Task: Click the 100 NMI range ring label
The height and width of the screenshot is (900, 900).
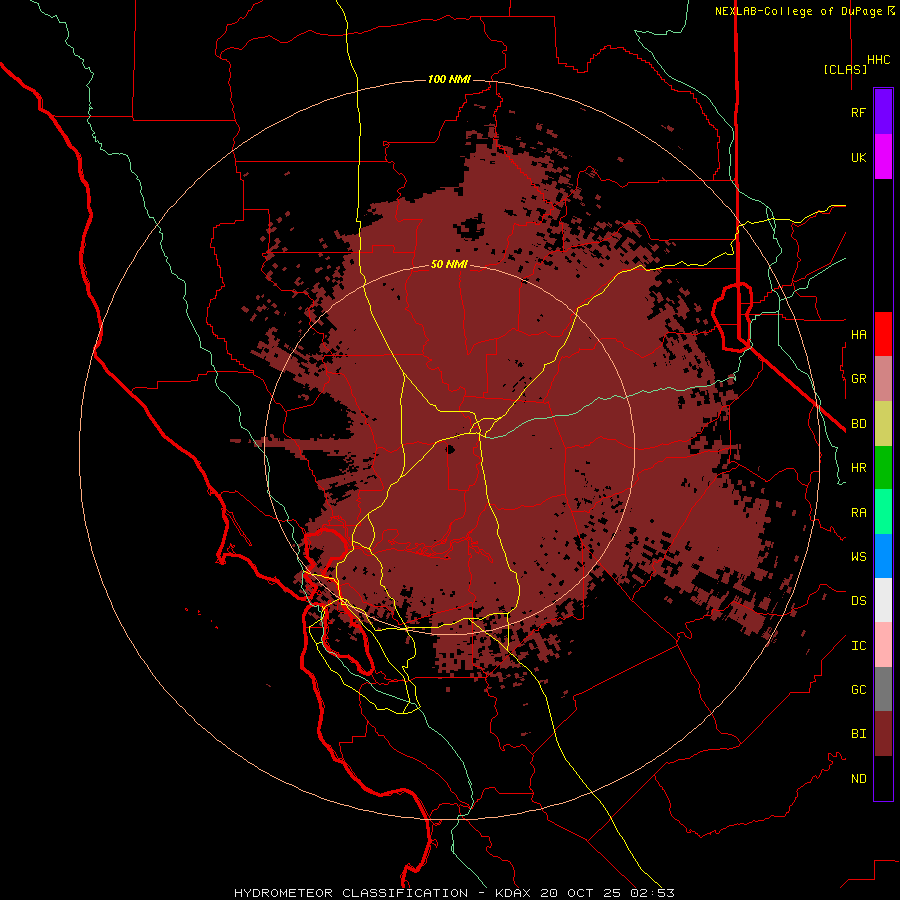Action: coord(449,79)
